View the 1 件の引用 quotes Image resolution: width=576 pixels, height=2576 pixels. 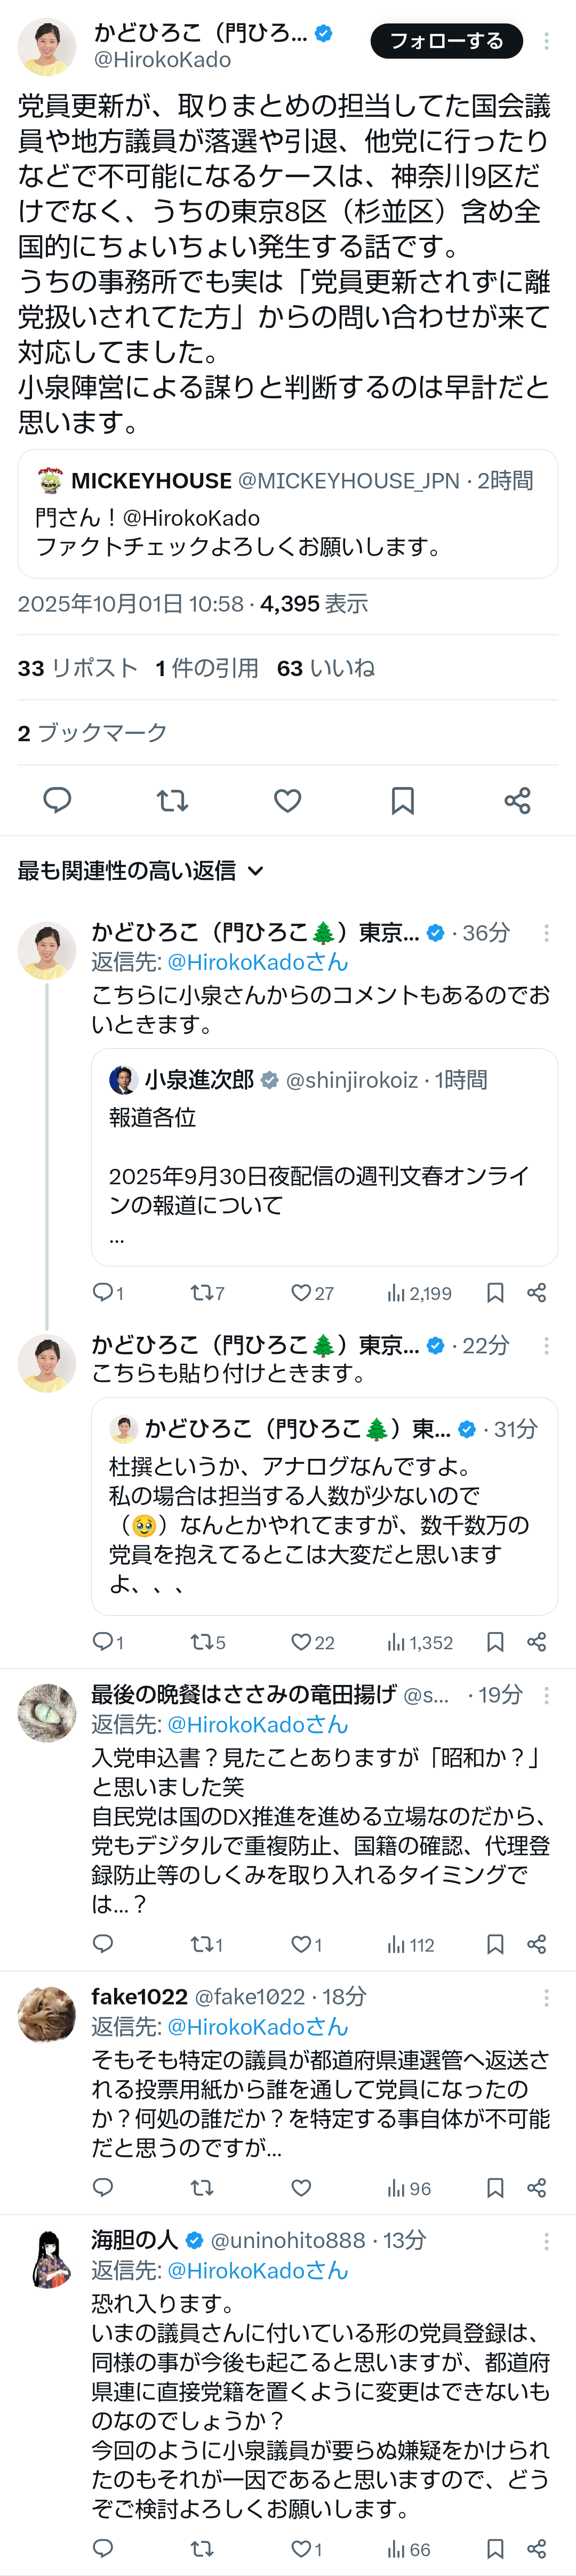(207, 668)
